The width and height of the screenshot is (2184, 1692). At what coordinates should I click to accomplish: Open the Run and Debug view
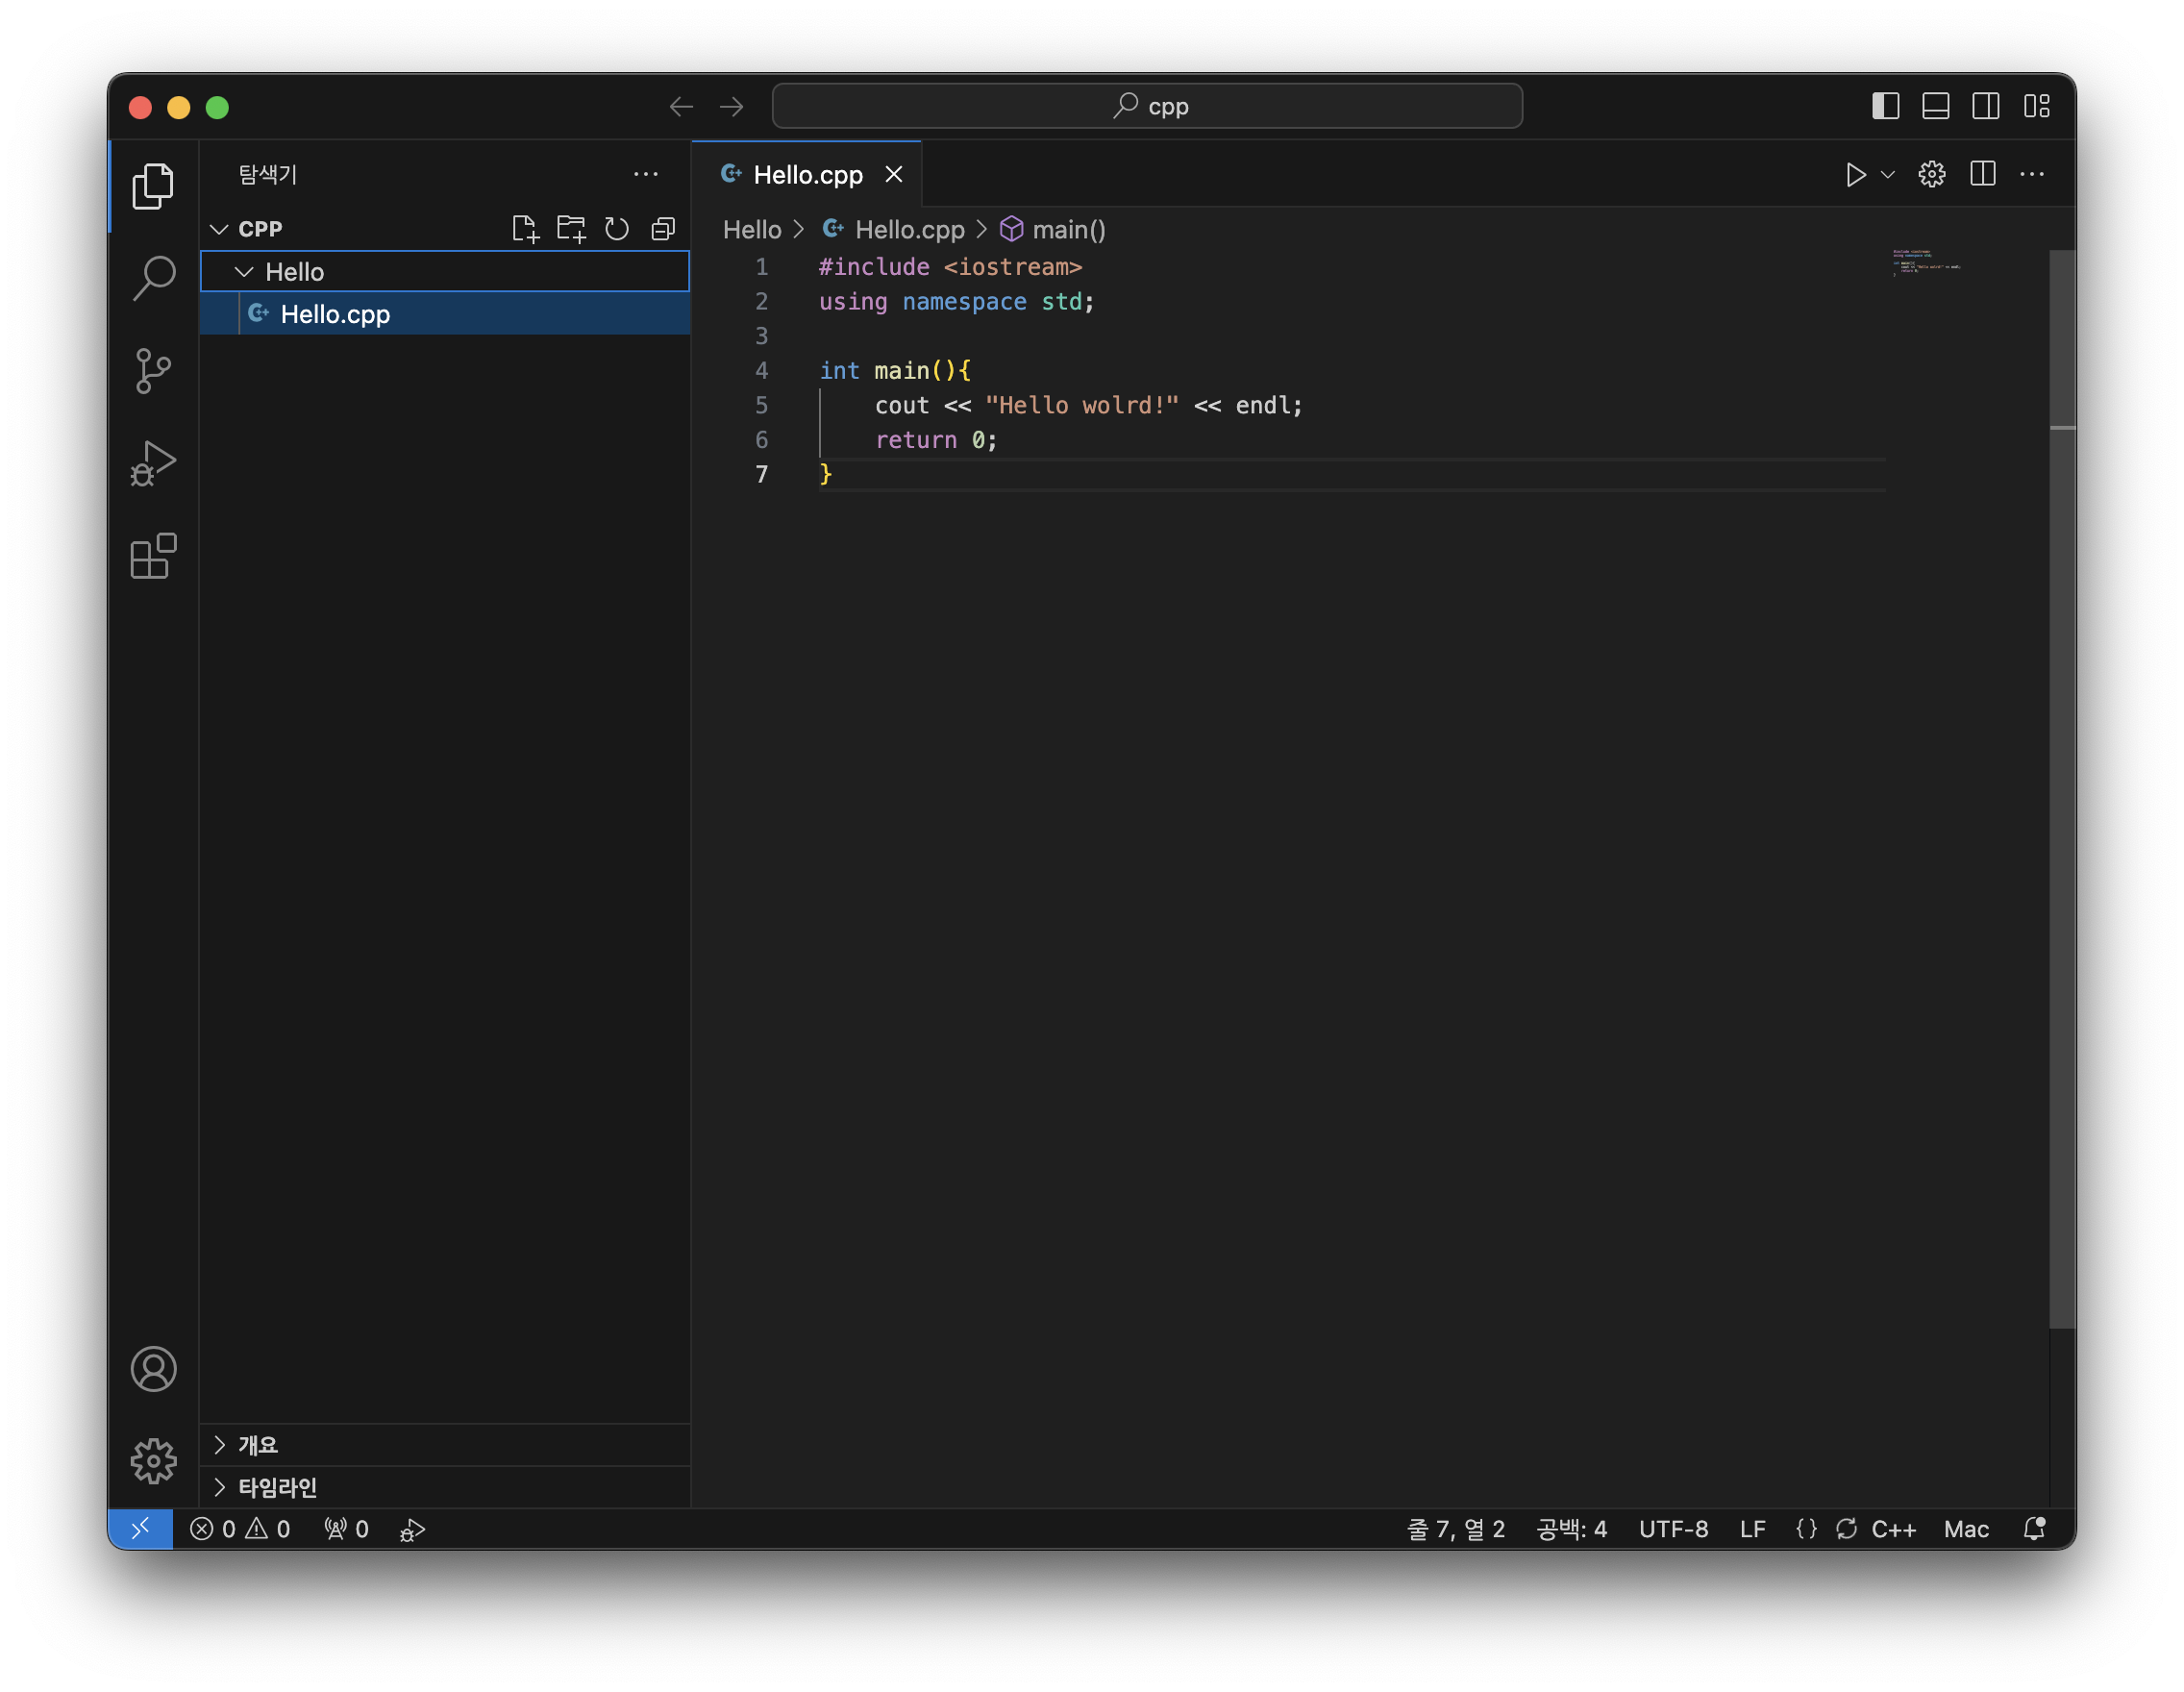pos(153,463)
